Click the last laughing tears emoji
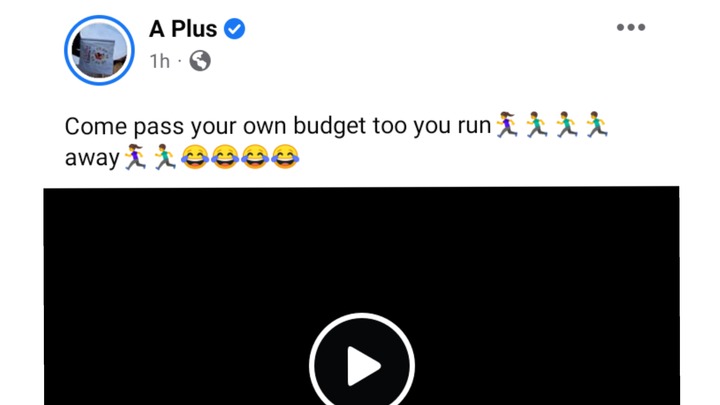The width and height of the screenshot is (720, 405). pyautogui.click(x=285, y=157)
